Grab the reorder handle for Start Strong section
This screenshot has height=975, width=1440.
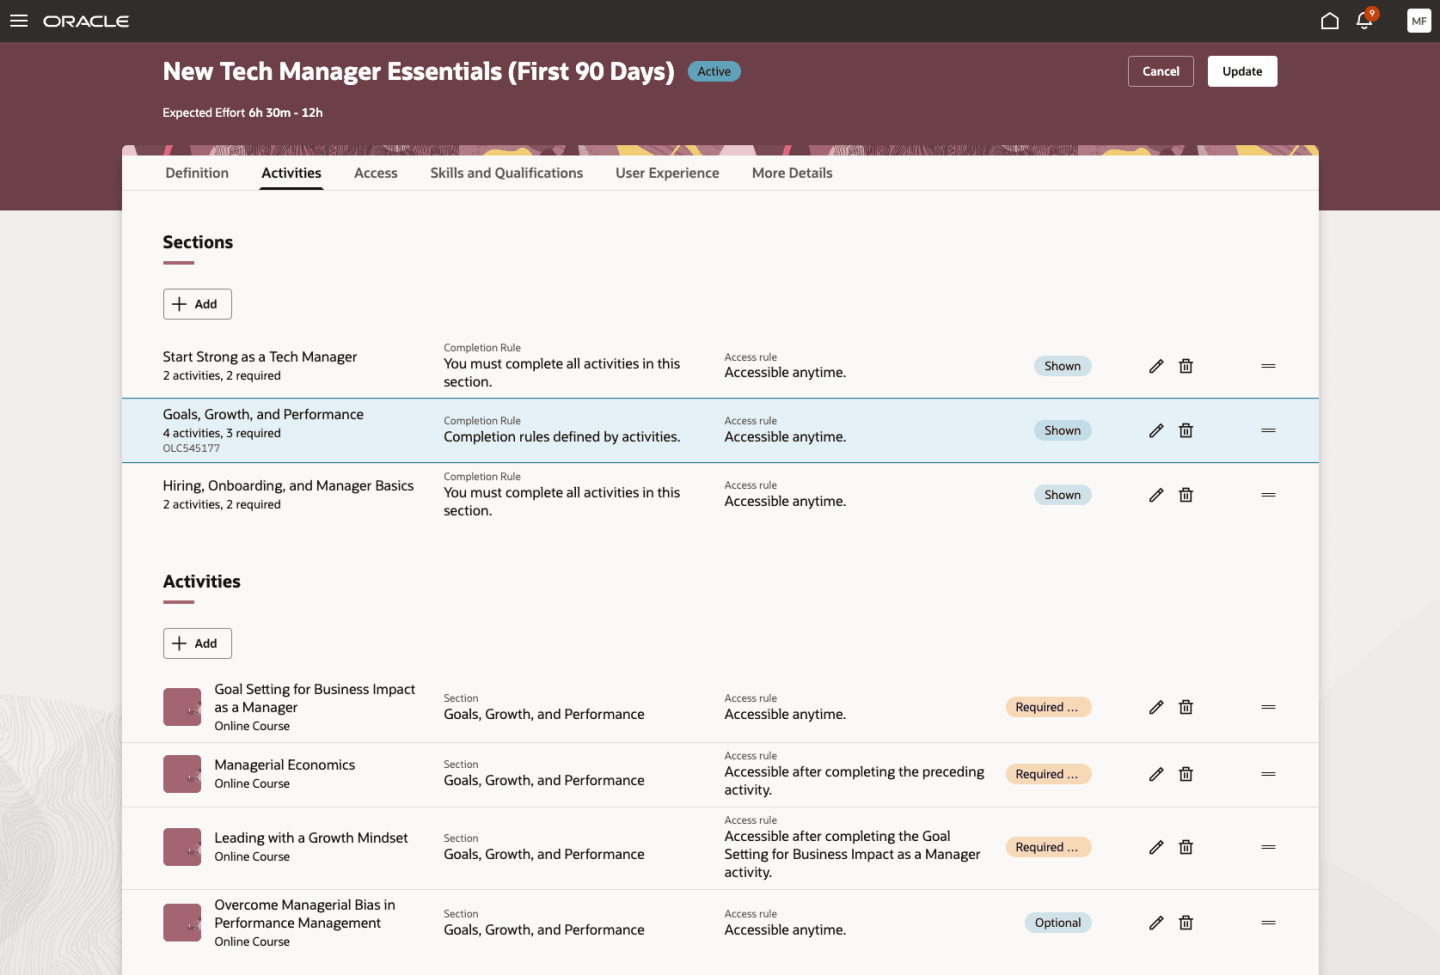[x=1268, y=366]
